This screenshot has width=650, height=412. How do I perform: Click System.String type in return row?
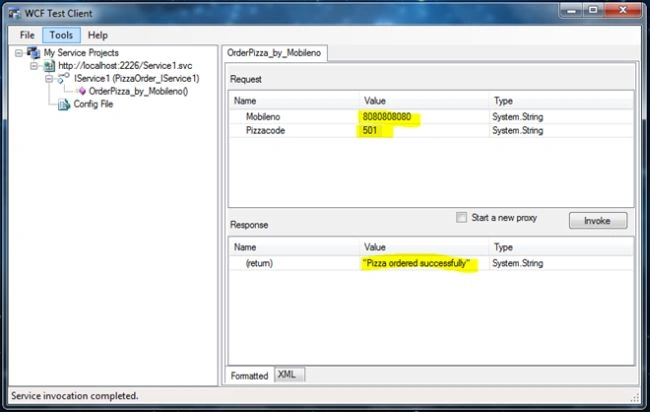click(517, 263)
